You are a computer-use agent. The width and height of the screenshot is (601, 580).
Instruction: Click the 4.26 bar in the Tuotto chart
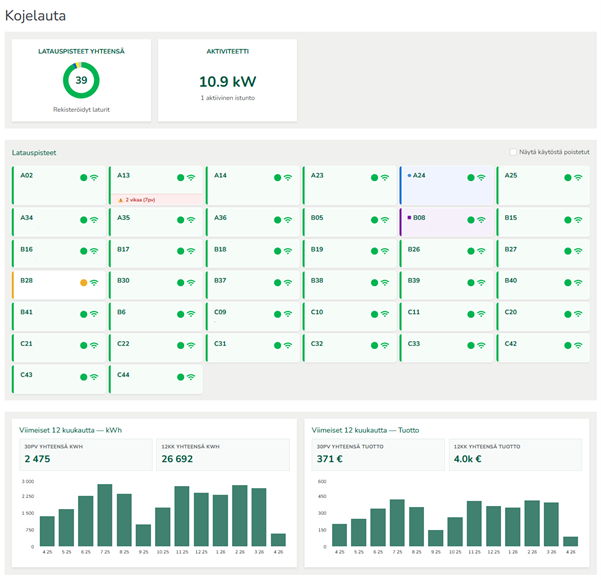570,541
